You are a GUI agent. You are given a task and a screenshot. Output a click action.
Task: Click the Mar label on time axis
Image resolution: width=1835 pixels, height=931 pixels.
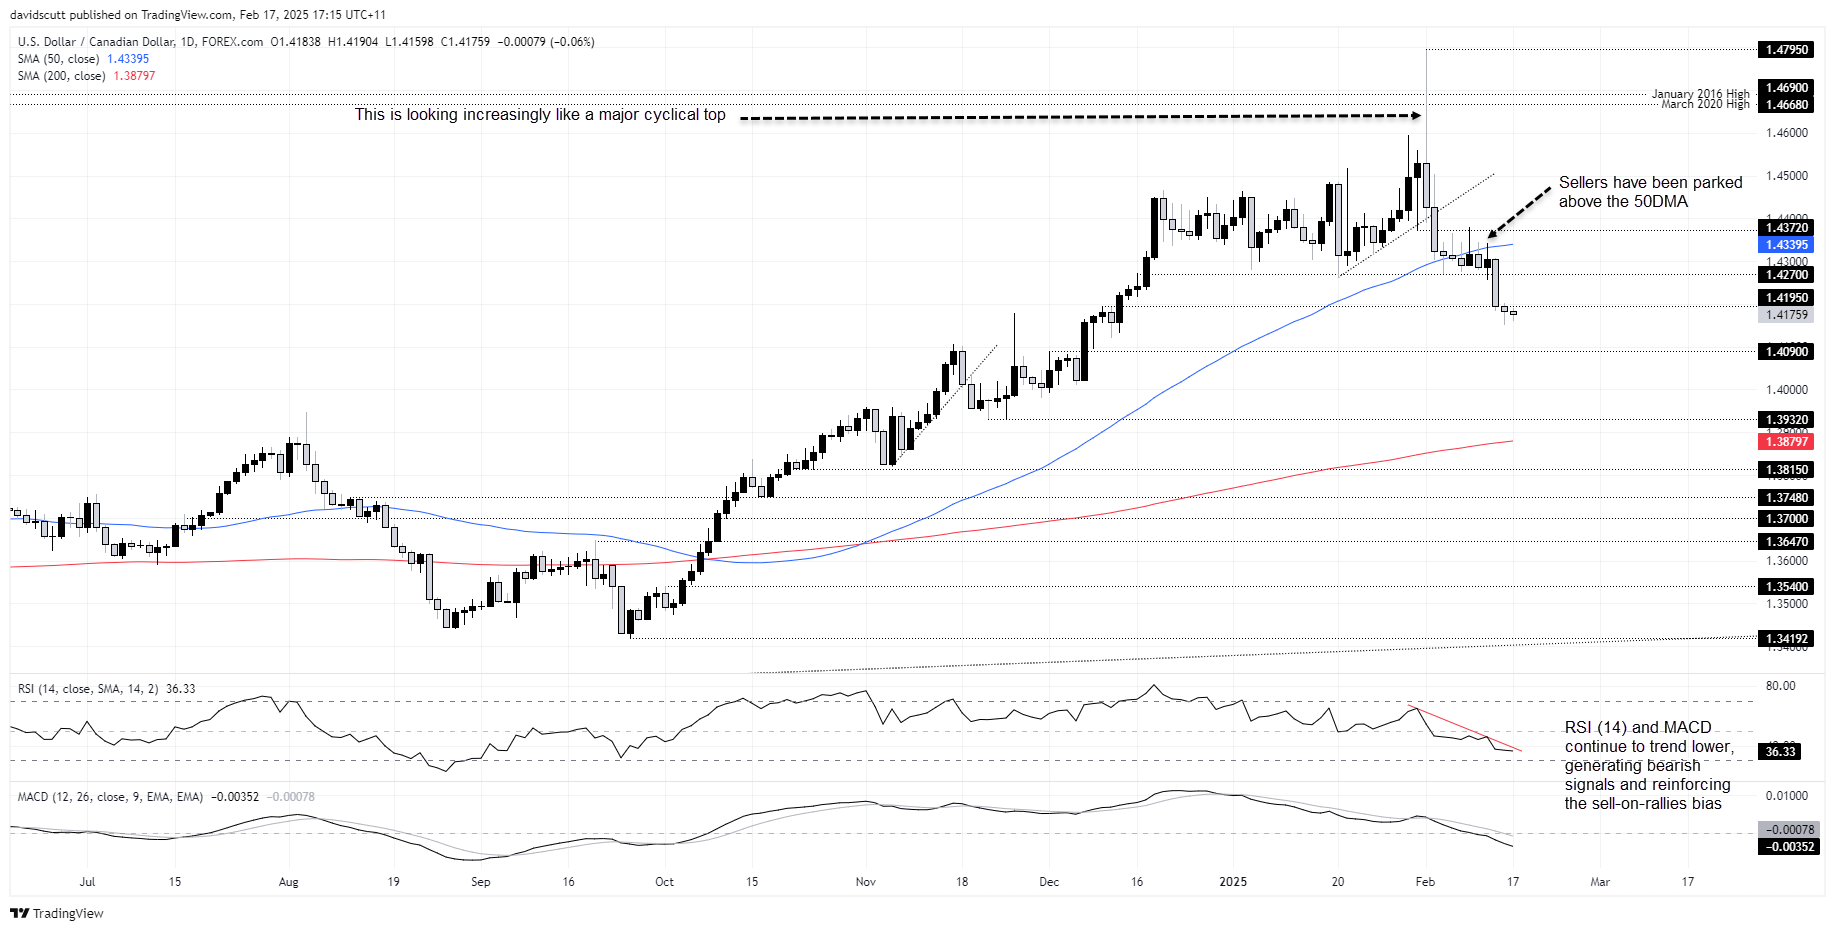(x=1600, y=882)
